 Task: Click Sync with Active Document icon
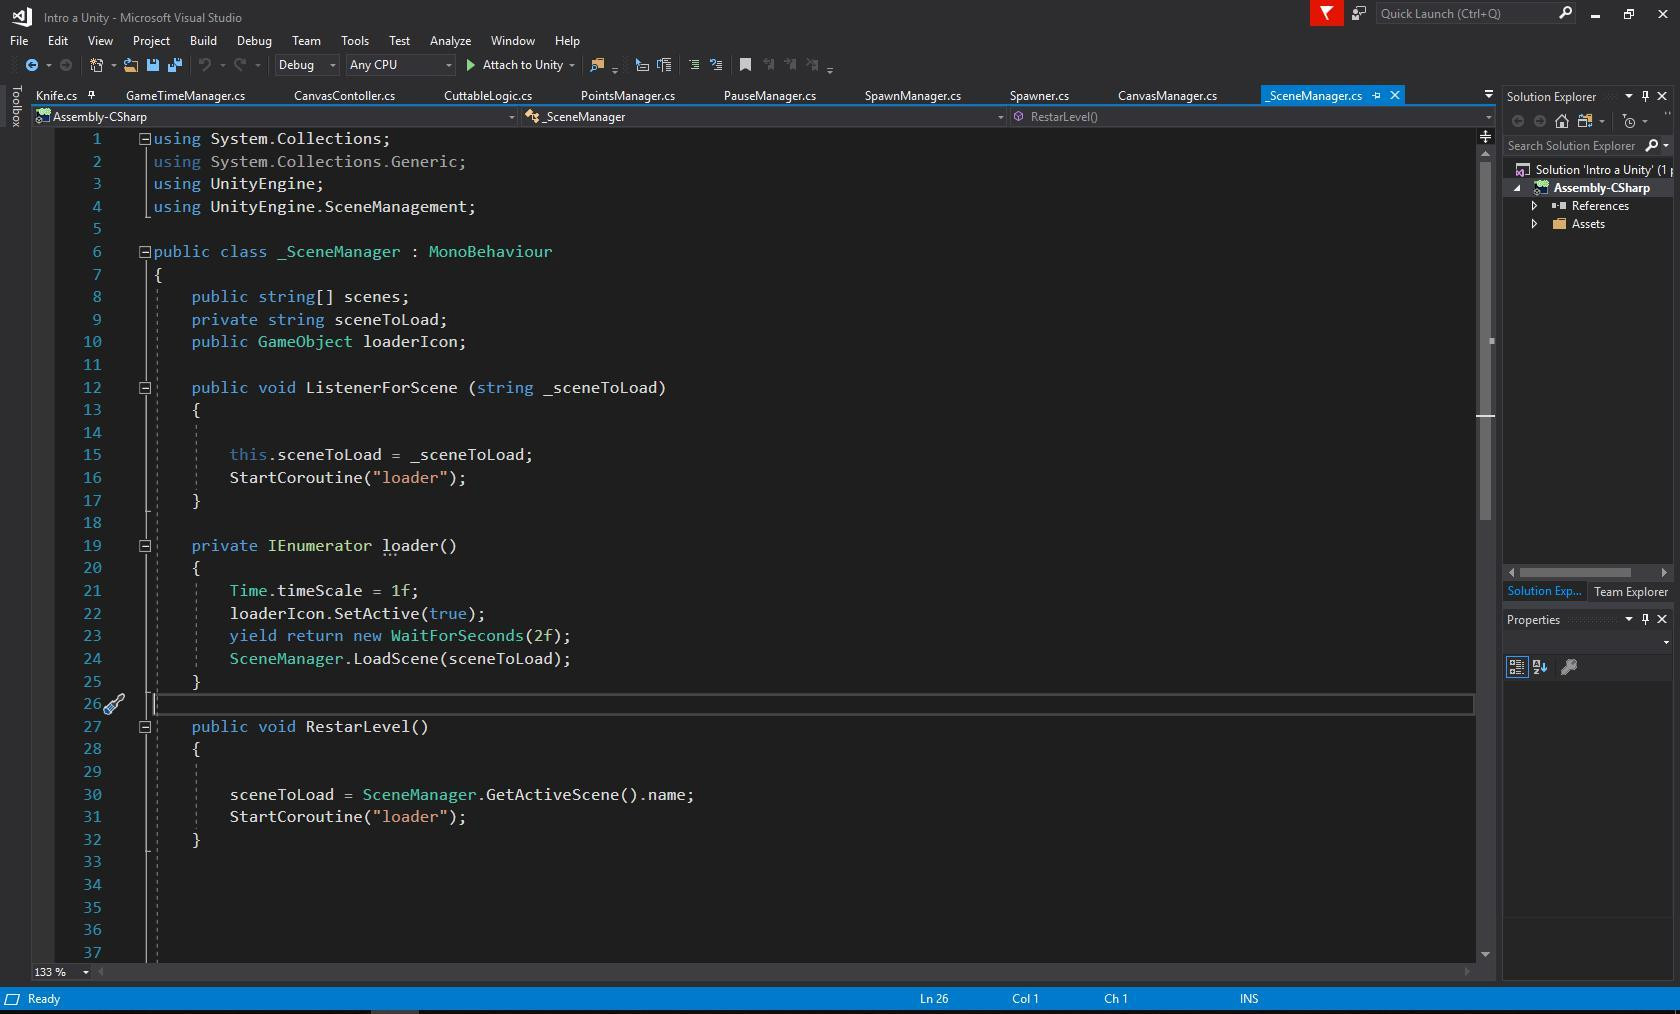(1584, 121)
